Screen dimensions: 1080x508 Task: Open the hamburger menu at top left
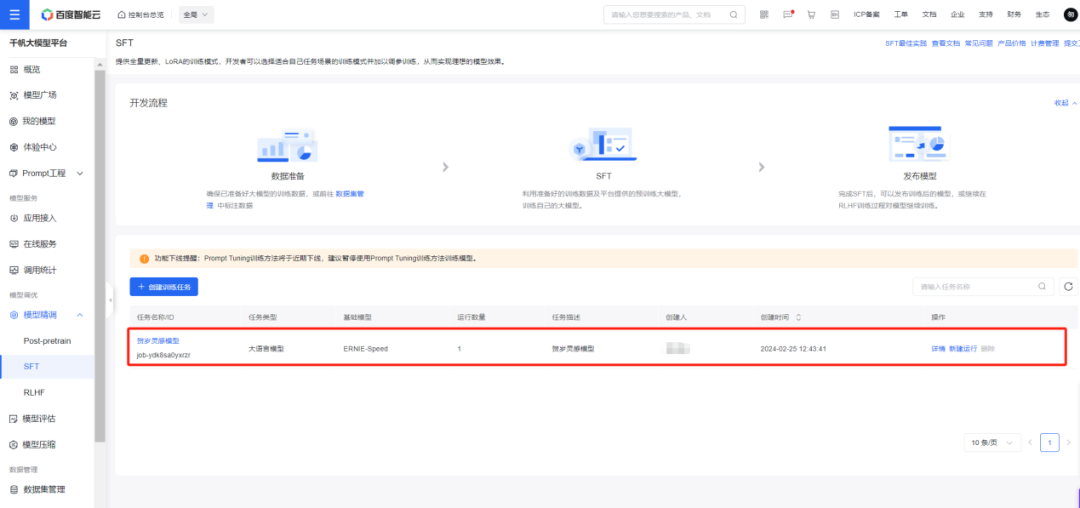click(x=14, y=14)
